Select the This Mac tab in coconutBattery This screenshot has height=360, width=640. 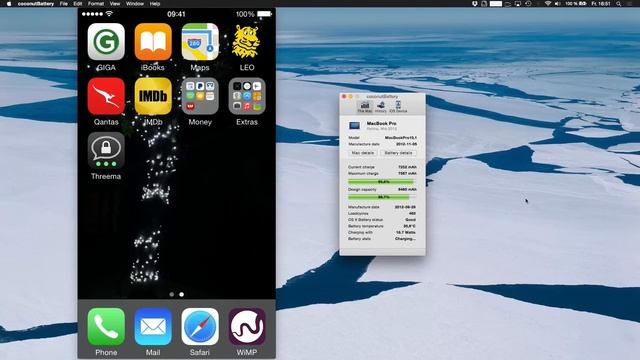[x=364, y=107]
